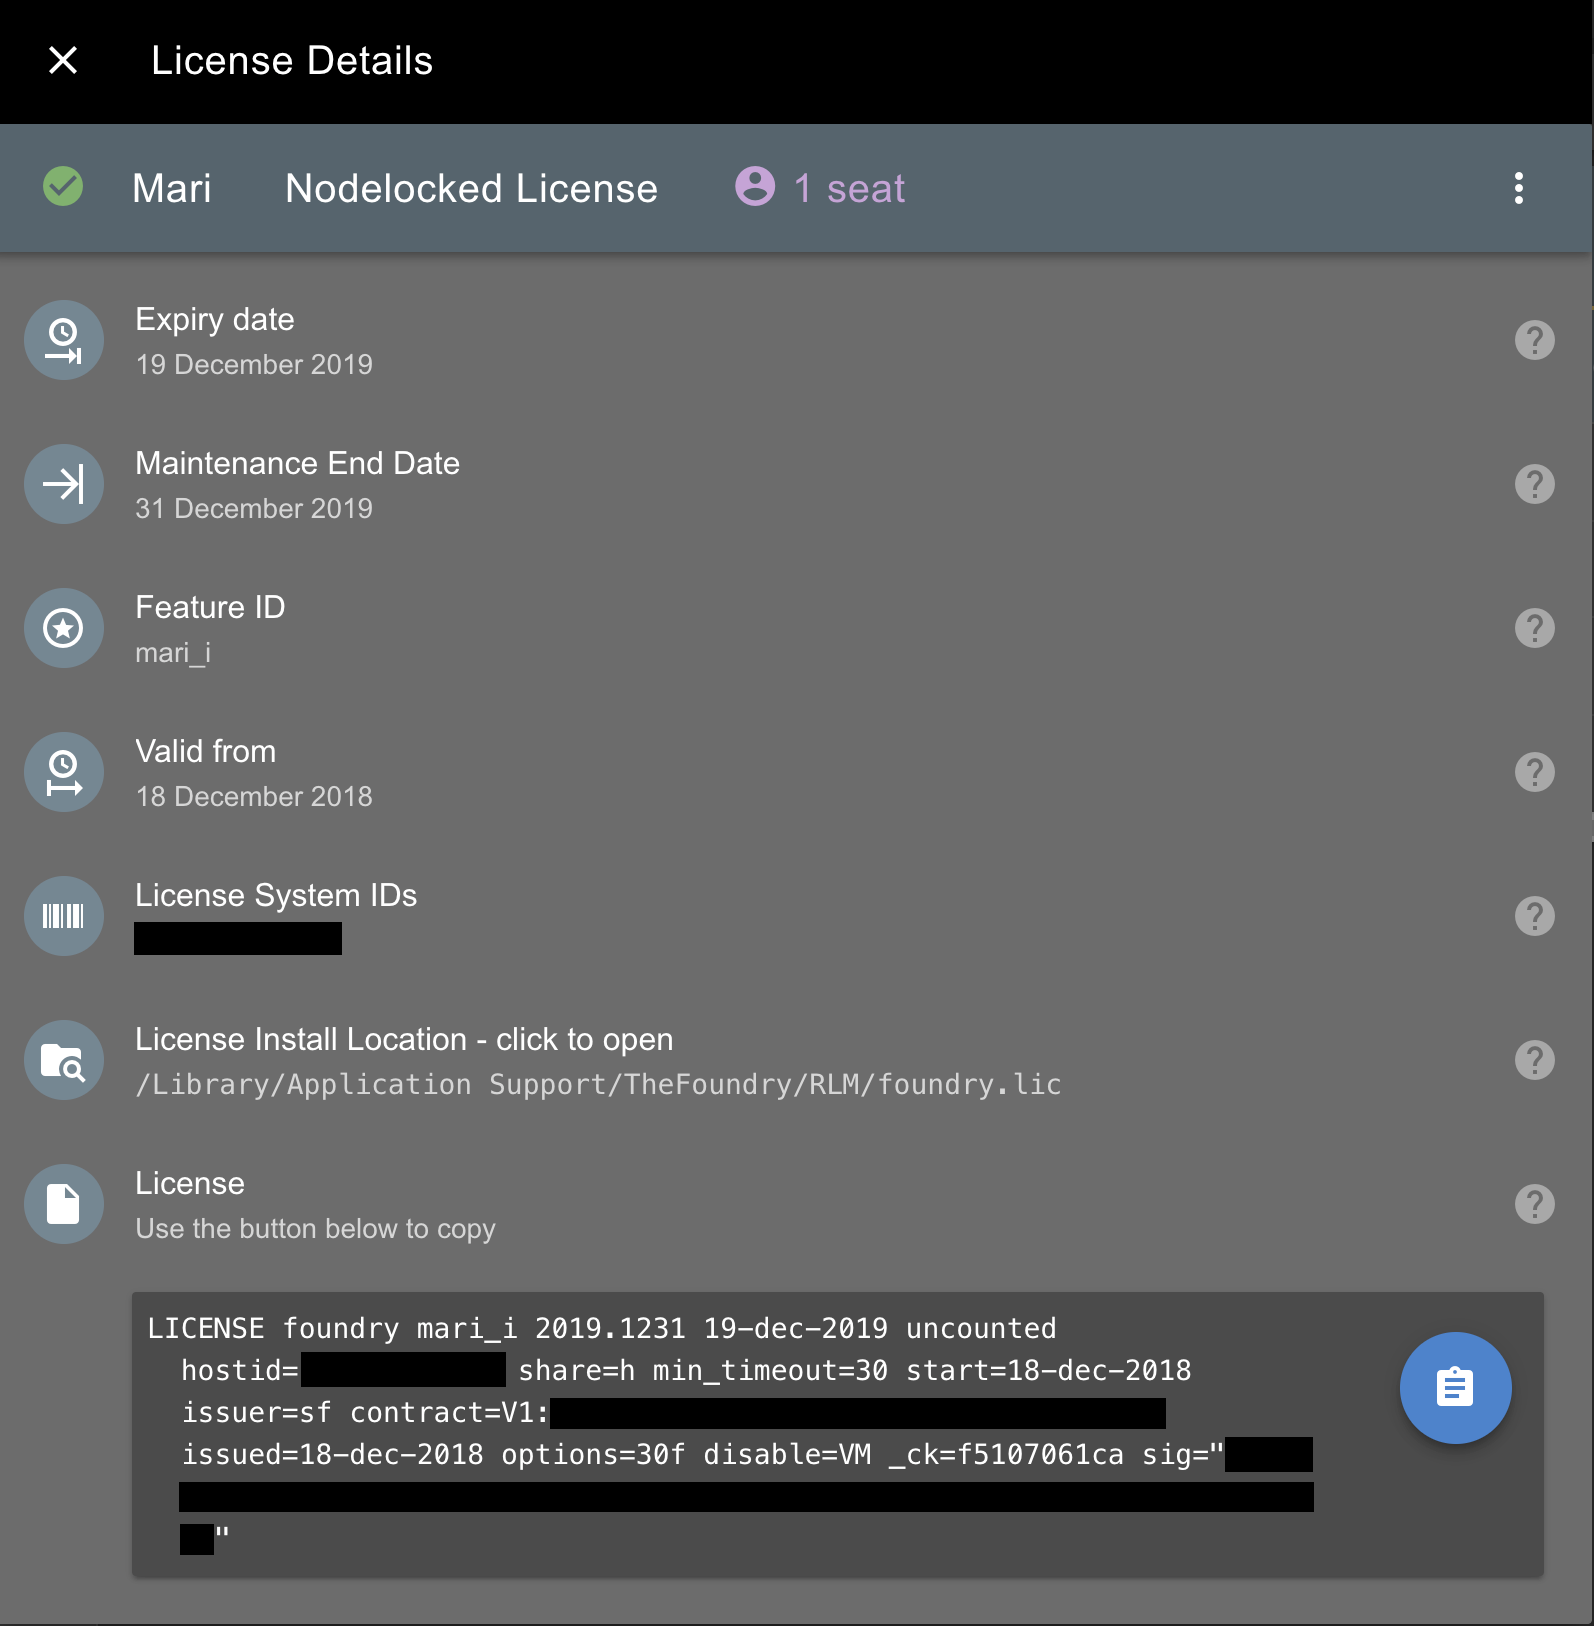The image size is (1594, 1626).
Task: Click the green valid license checkmark
Action: (63, 186)
